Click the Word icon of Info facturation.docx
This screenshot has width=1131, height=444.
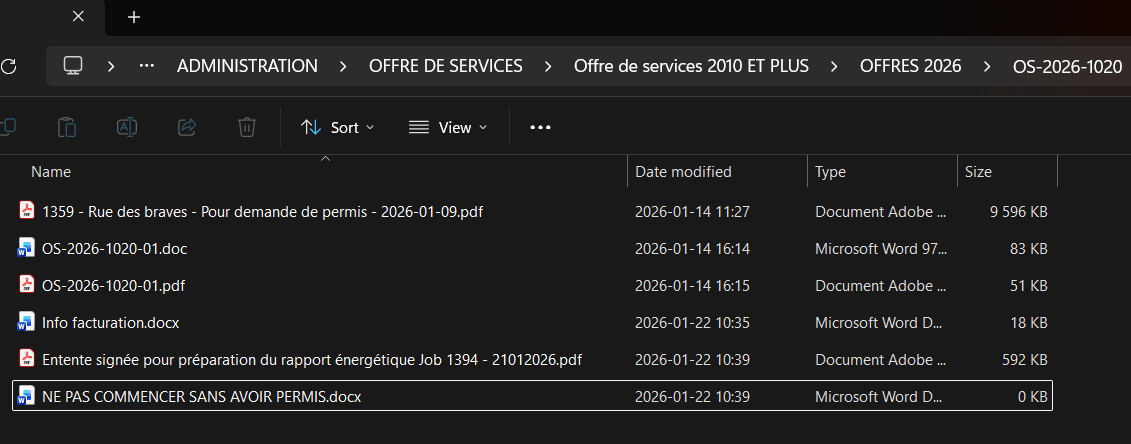27,322
